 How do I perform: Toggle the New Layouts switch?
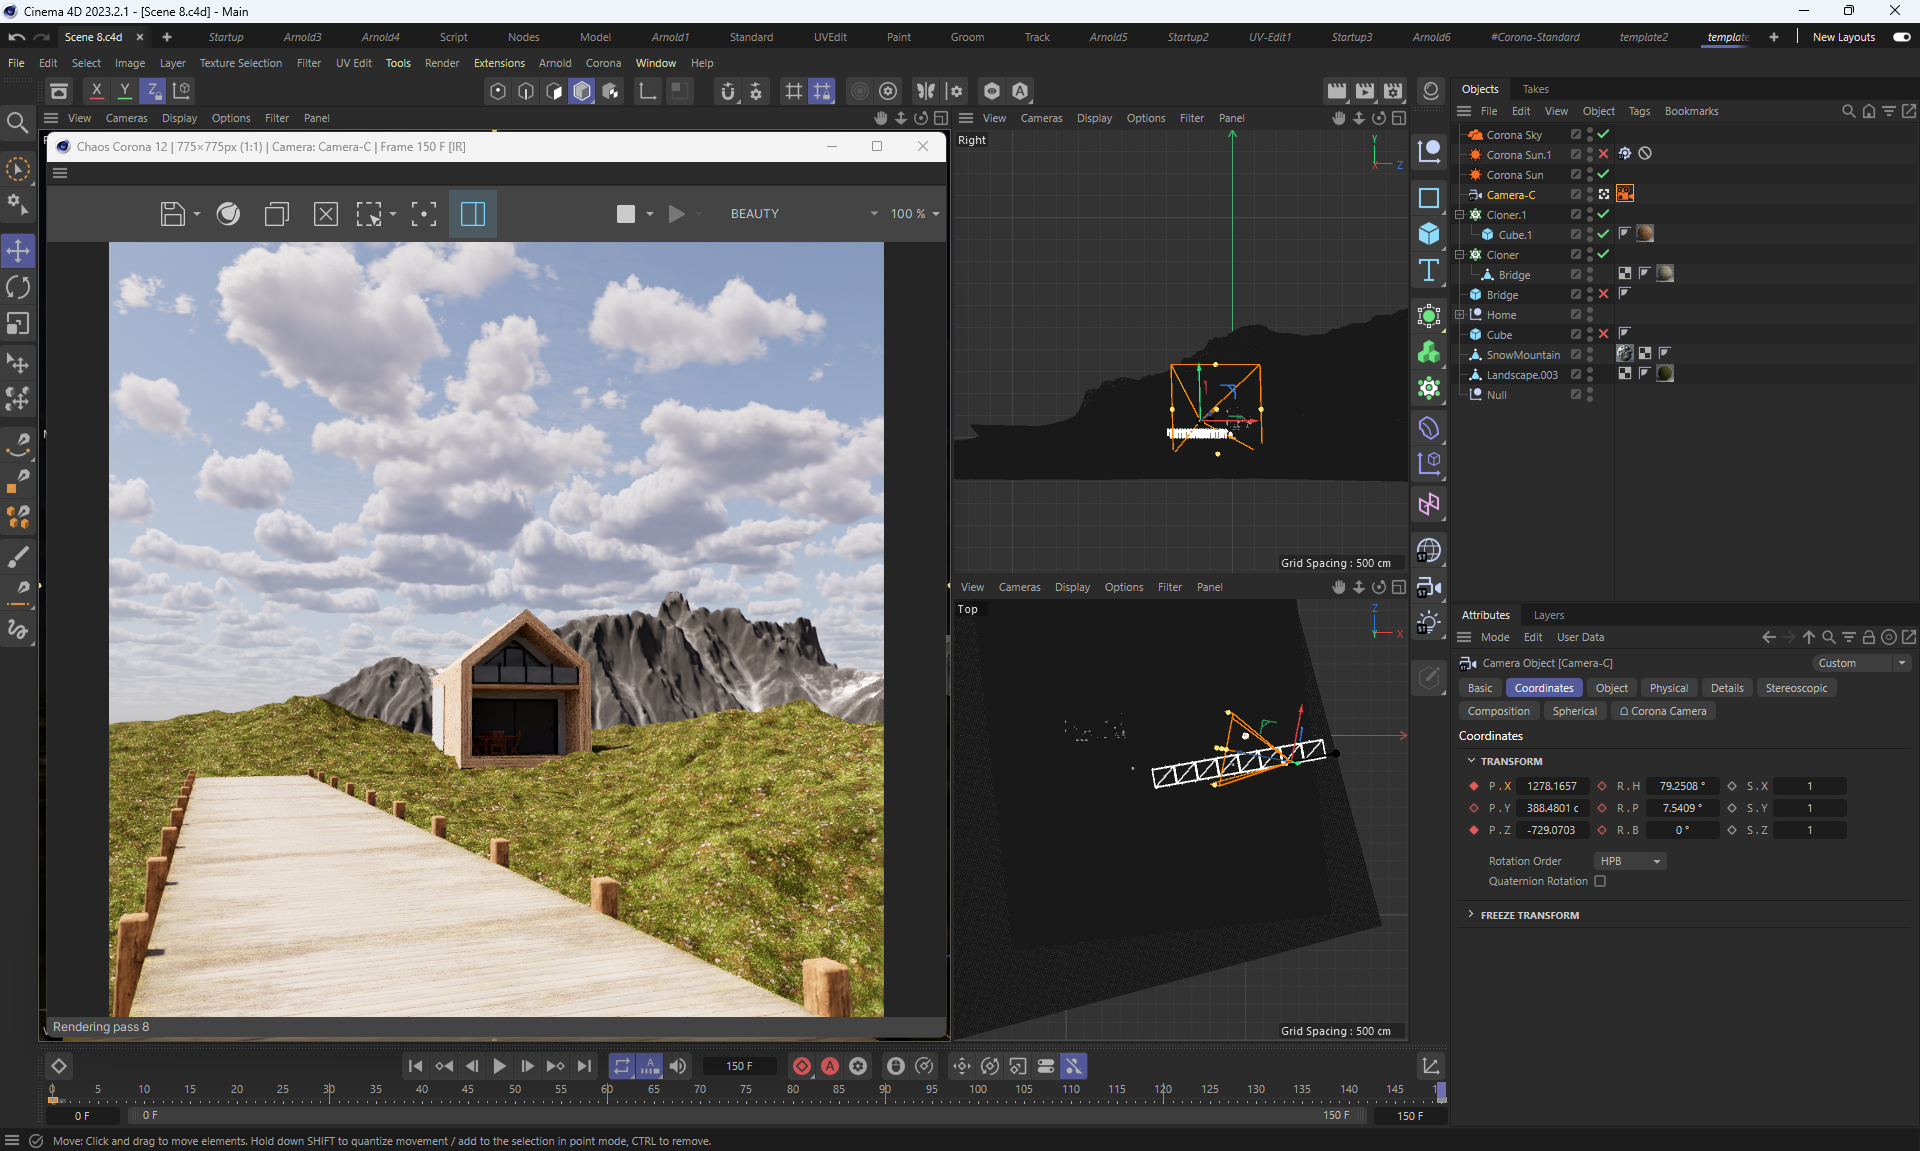(x=1901, y=37)
